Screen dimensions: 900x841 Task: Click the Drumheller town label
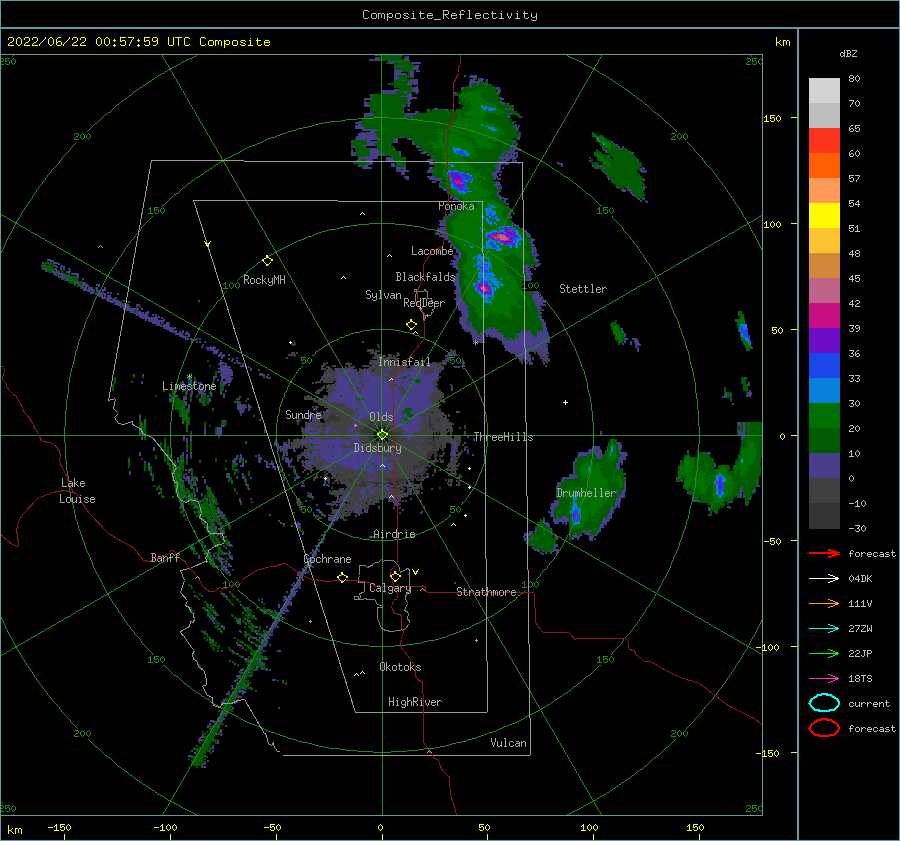[586, 493]
